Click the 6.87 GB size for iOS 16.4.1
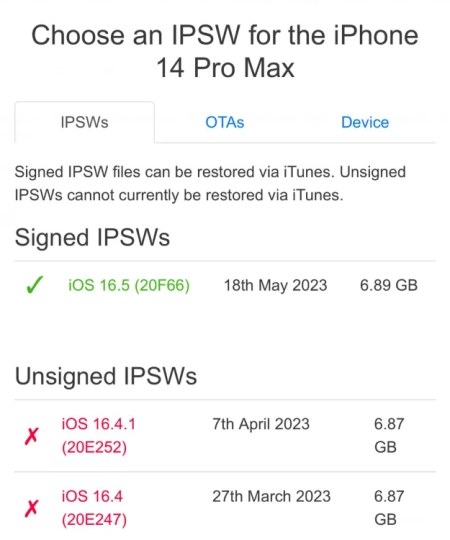 coord(389,436)
